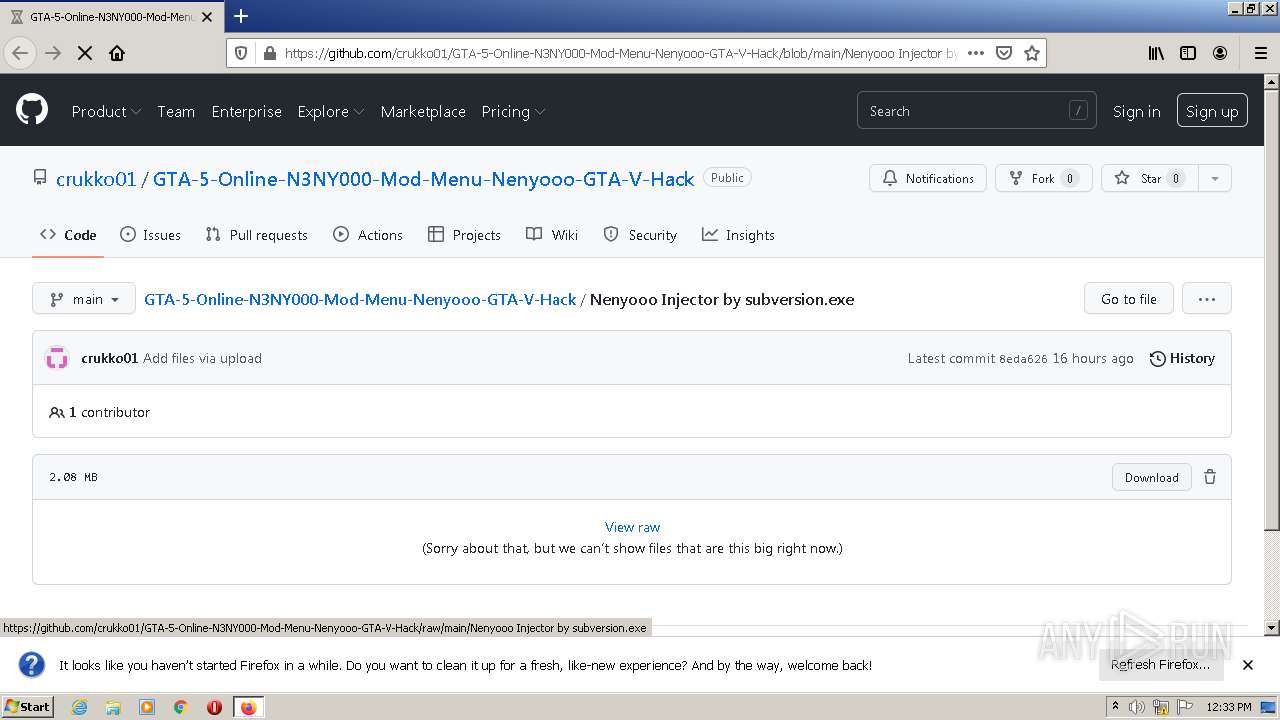This screenshot has width=1280, height=720.
Task: Open the Wiki tab
Action: pyautogui.click(x=552, y=235)
